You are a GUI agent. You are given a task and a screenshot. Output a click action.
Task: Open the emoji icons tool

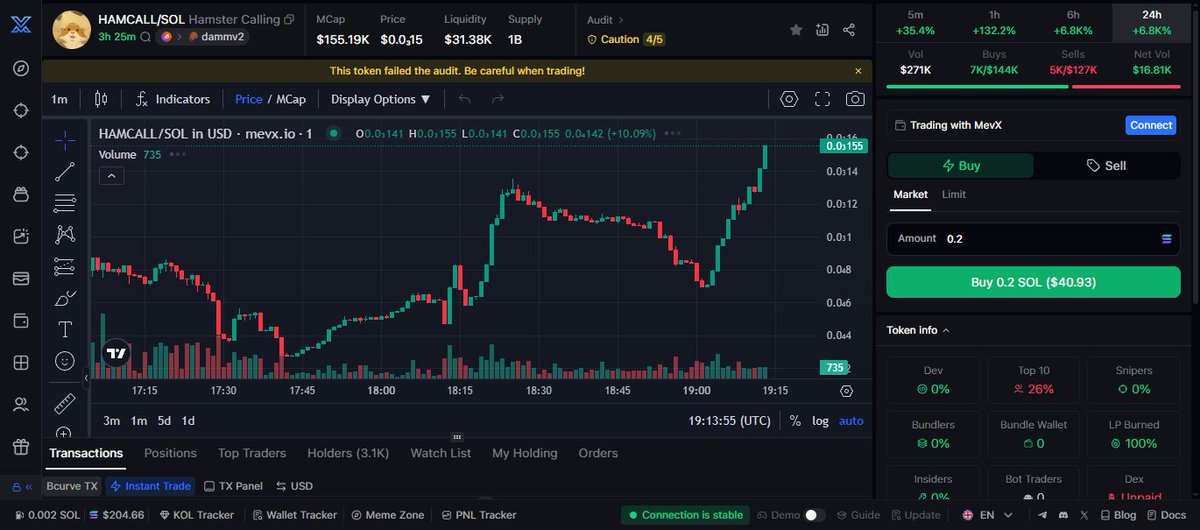65,360
